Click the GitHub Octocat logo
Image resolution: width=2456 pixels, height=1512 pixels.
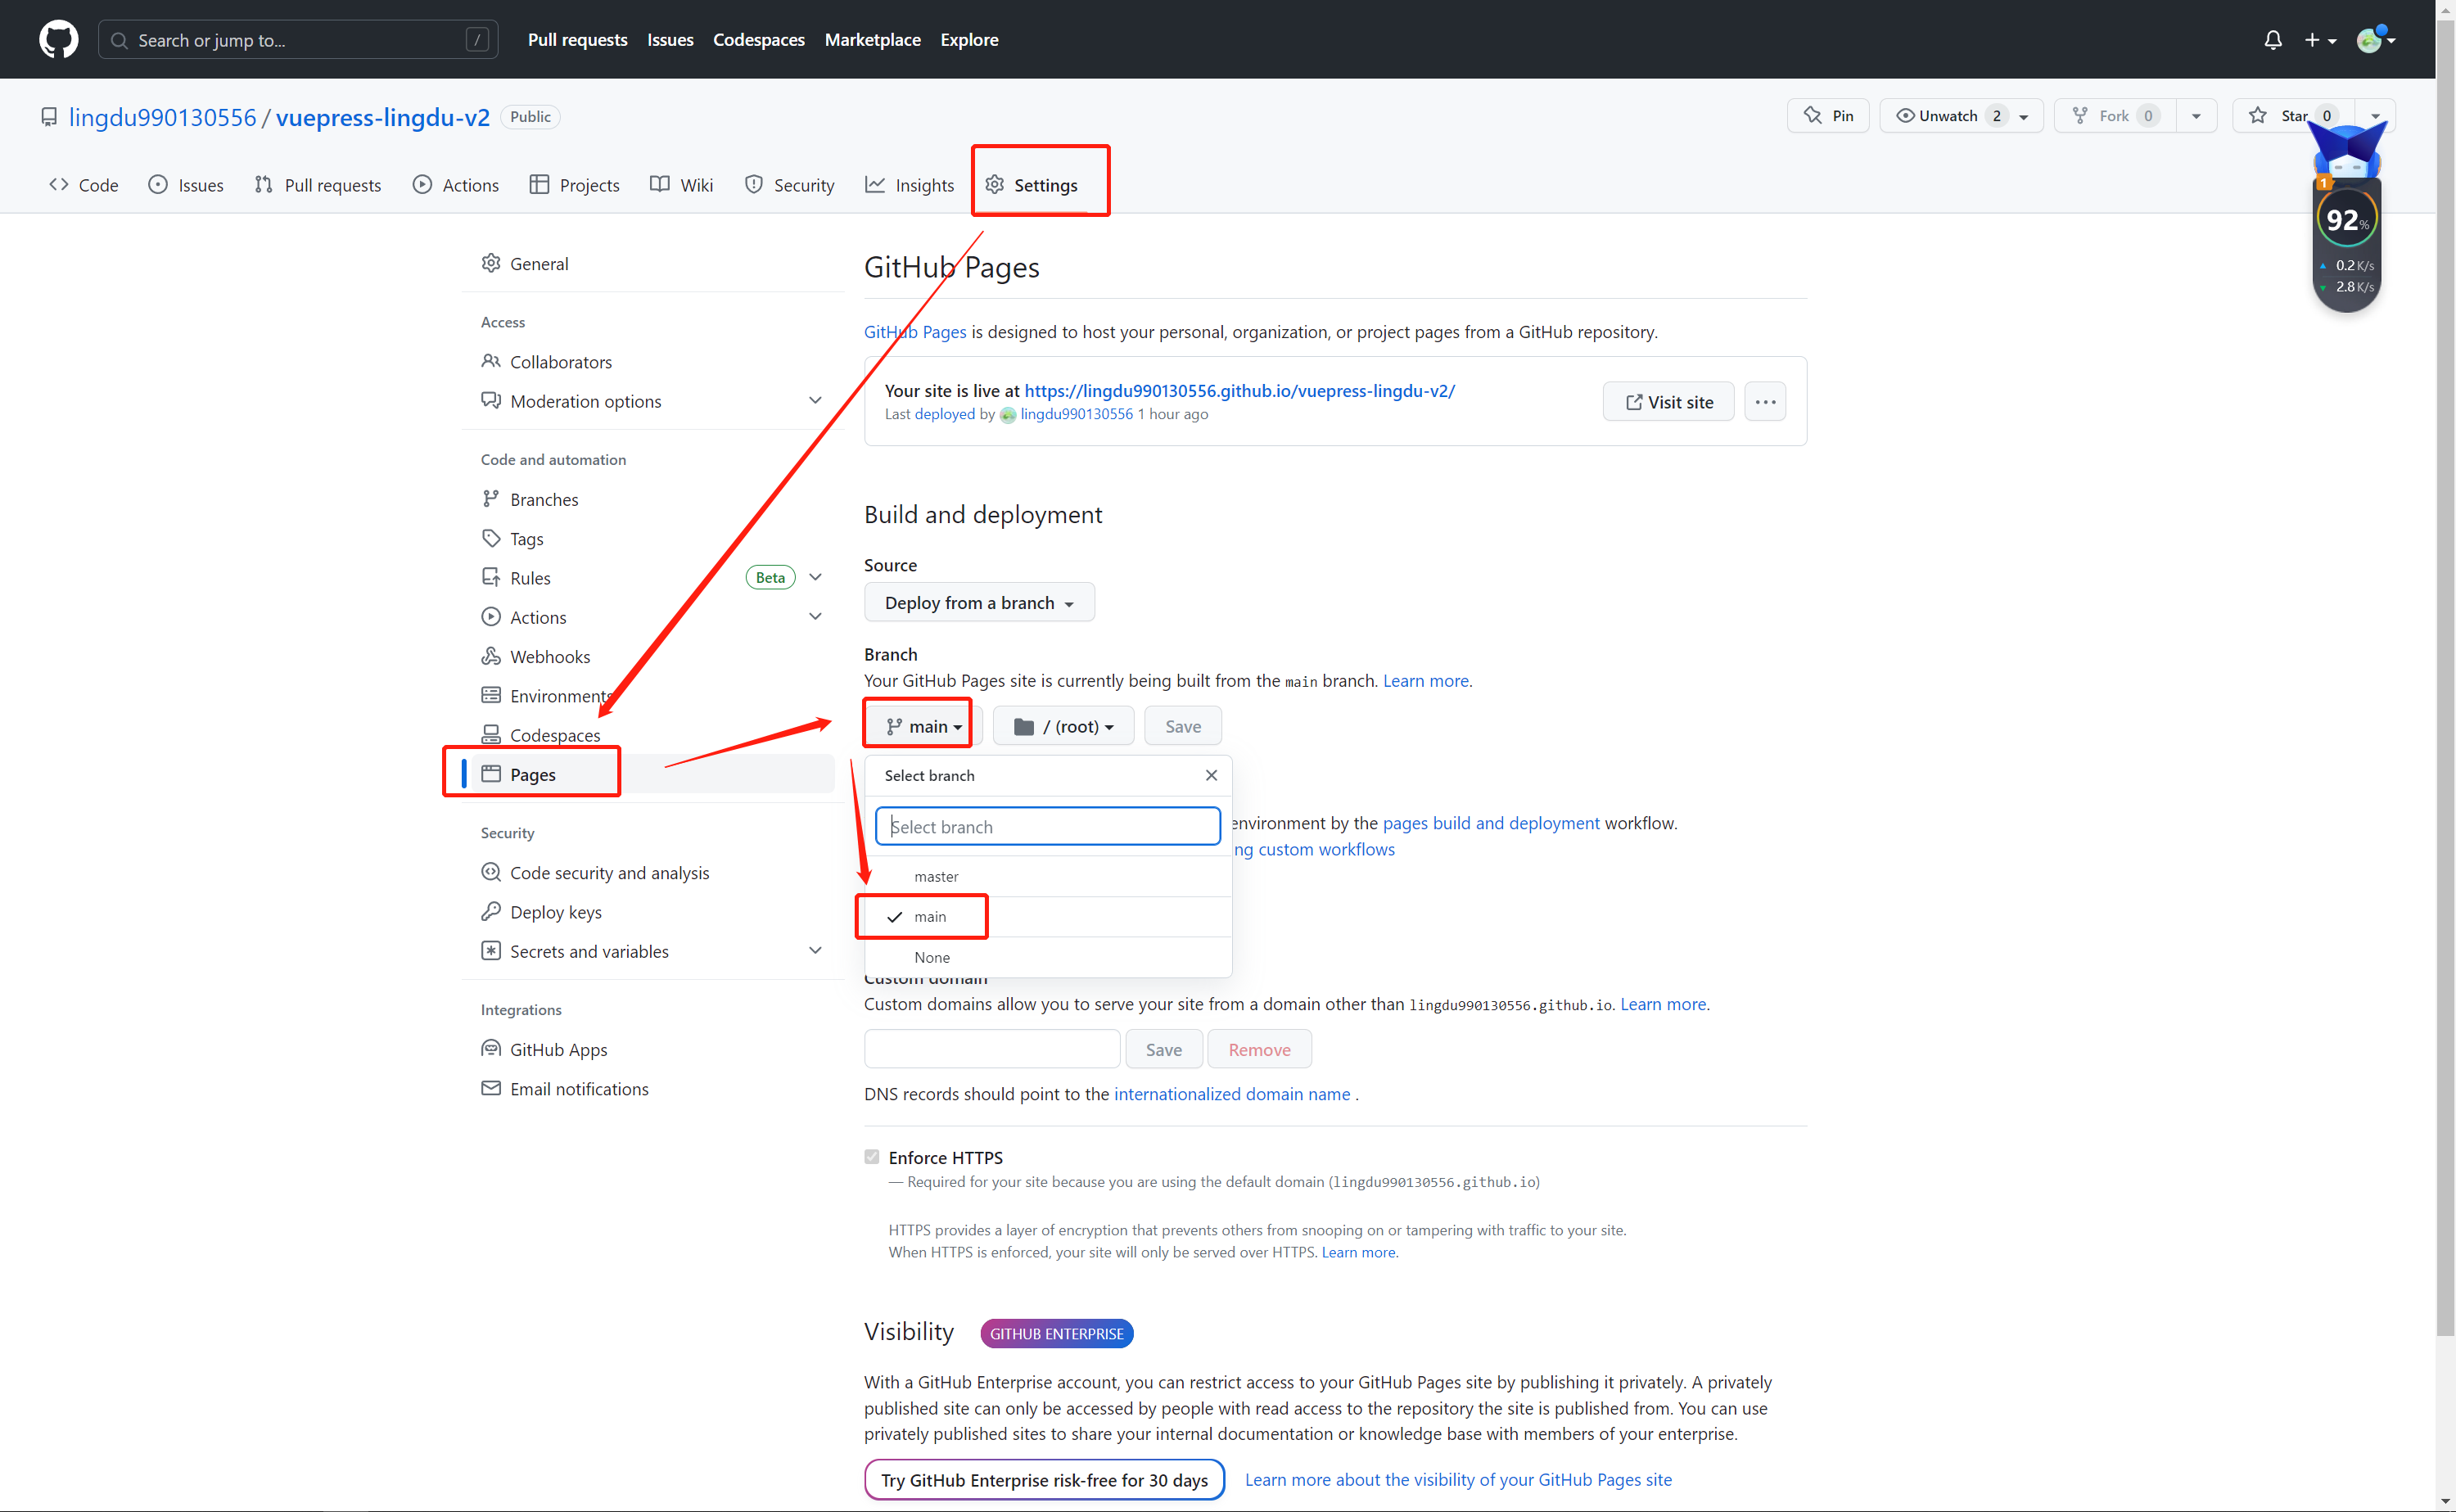point(58,40)
